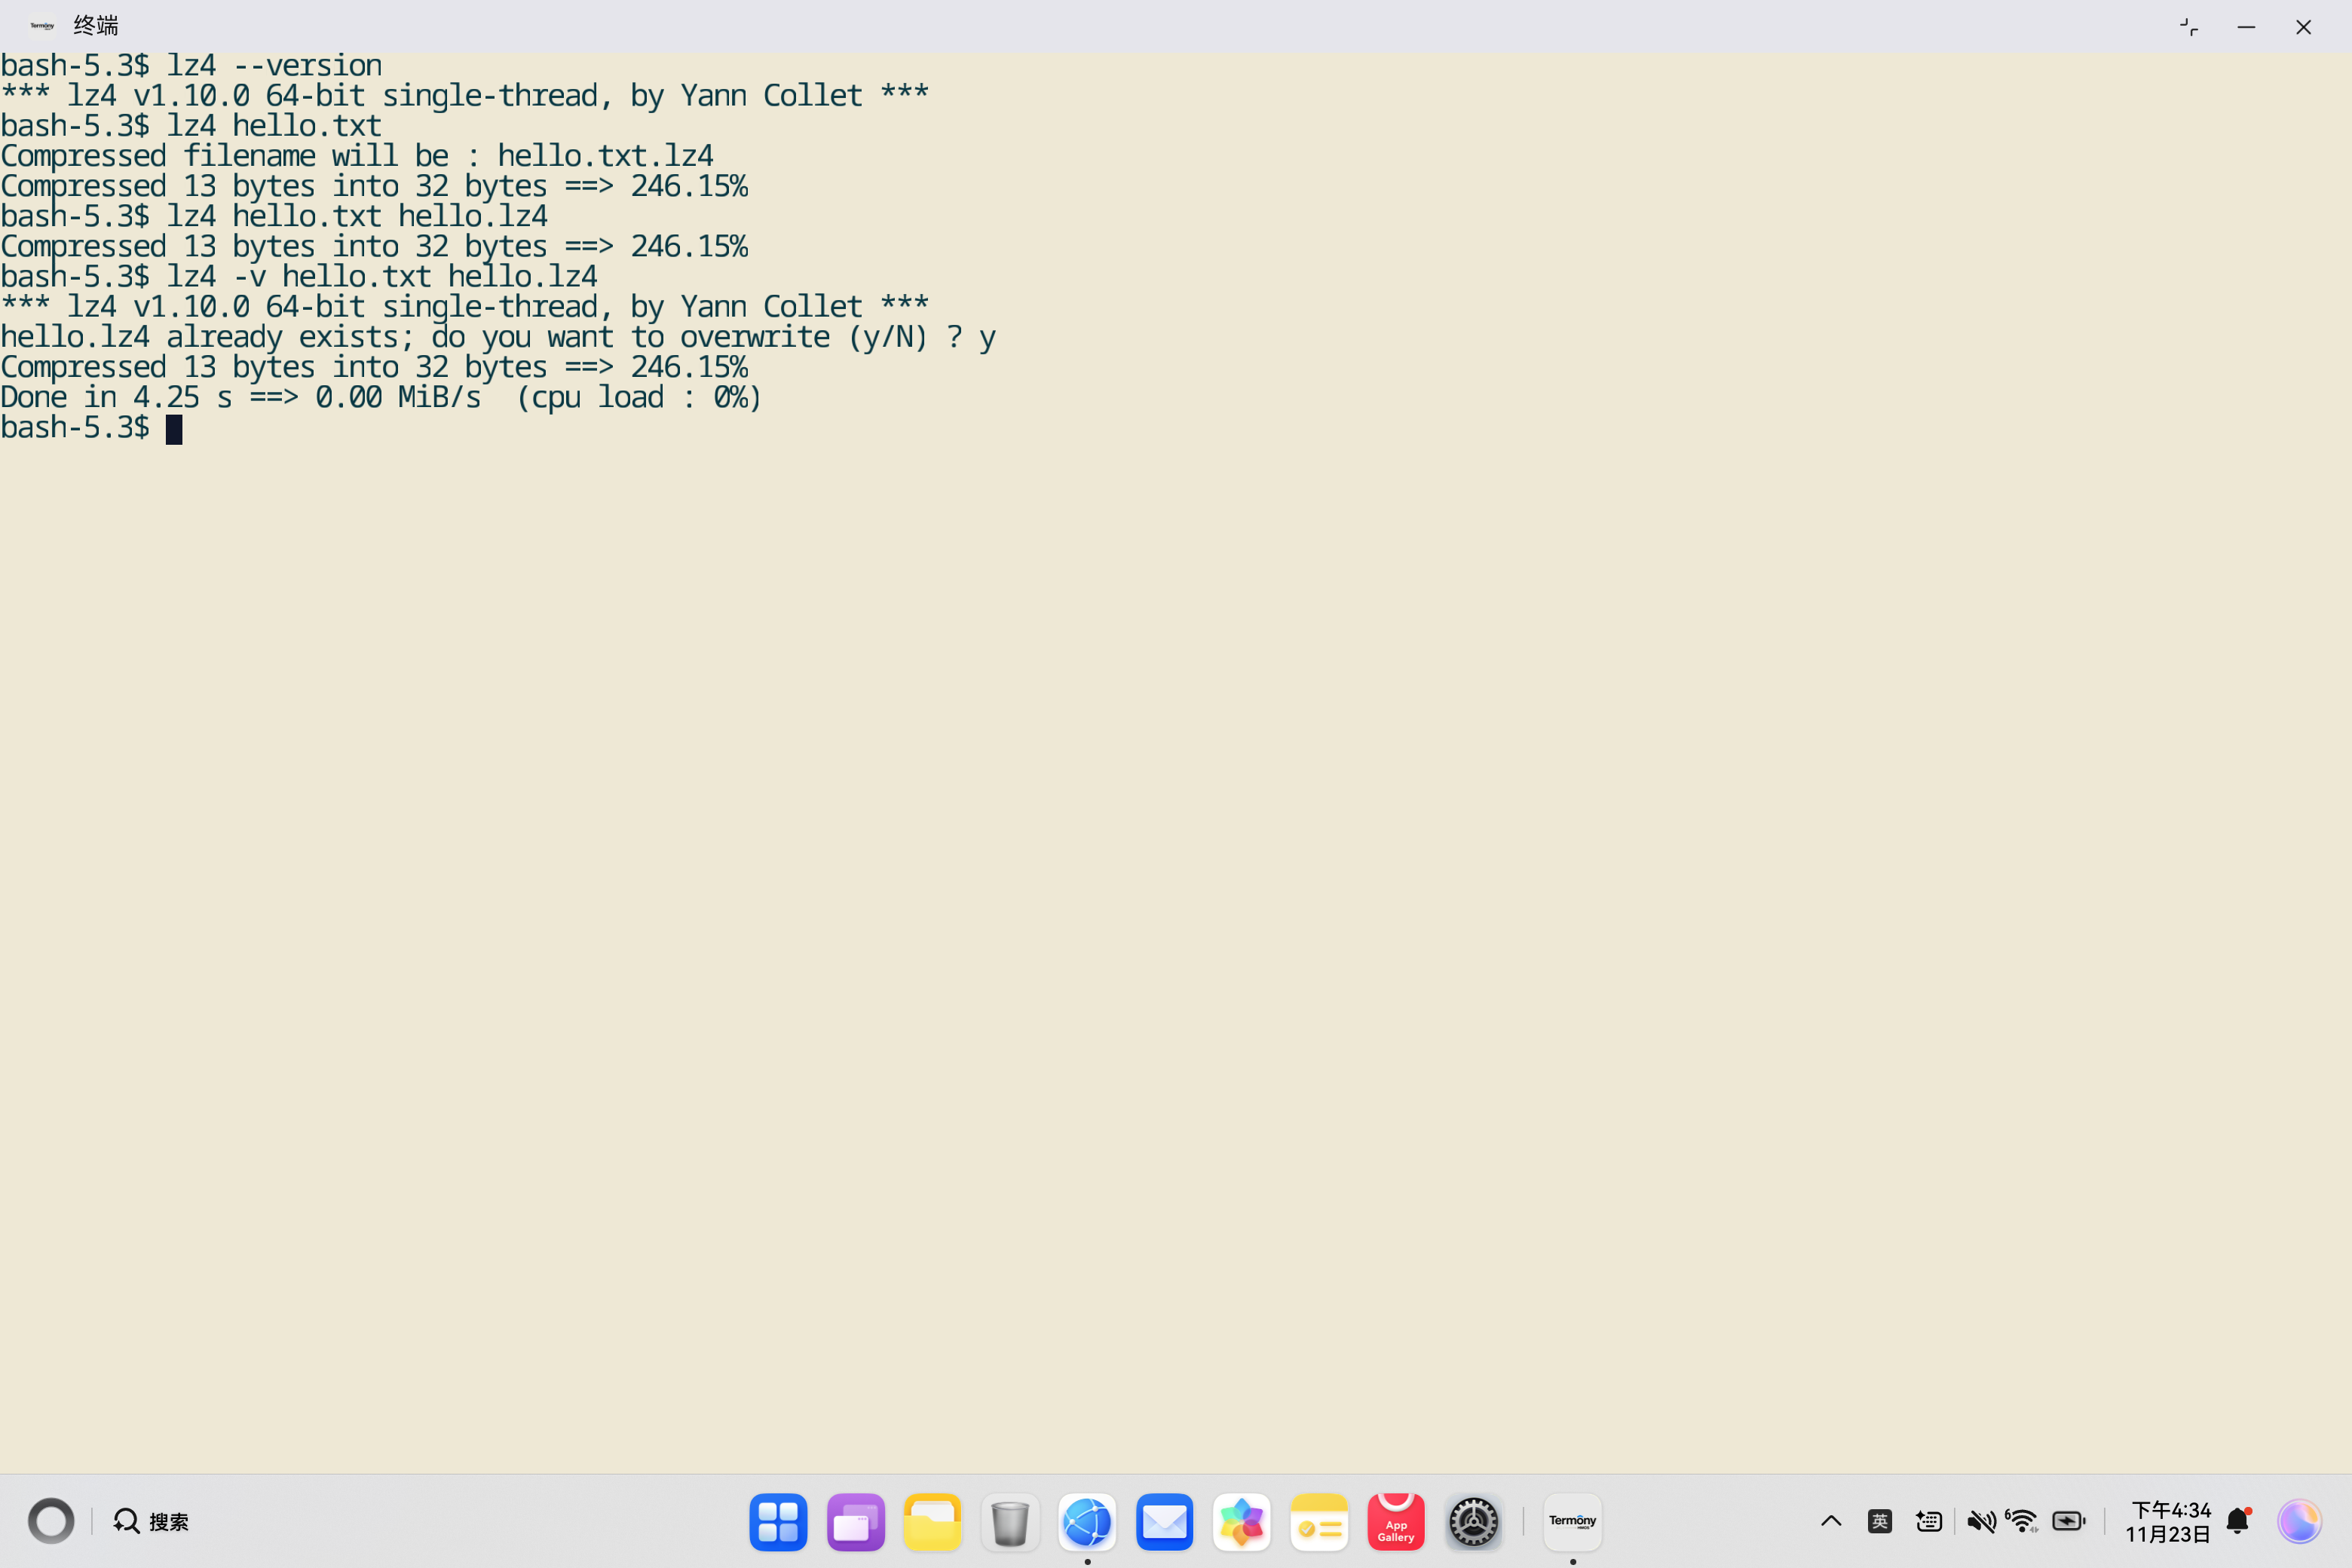Expand the hidden tray icons chevron
This screenshot has height=1568, width=2352.
[x=1831, y=1521]
